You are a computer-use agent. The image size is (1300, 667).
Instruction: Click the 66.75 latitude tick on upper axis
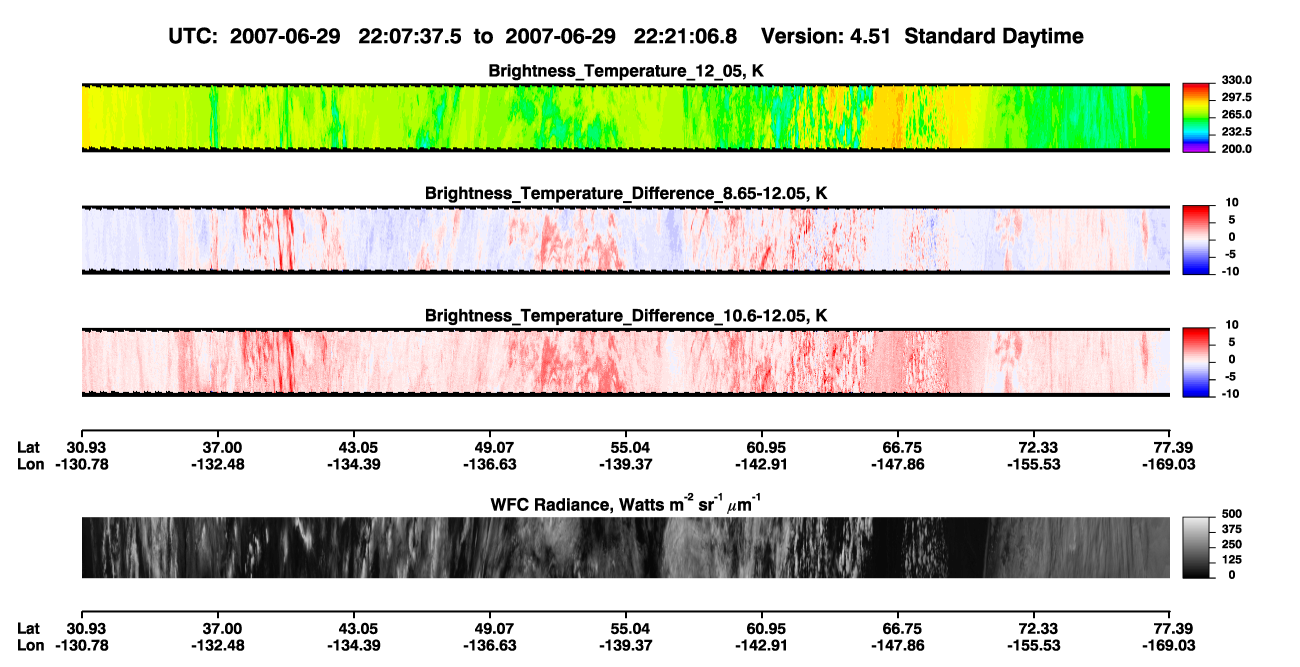coord(898,447)
